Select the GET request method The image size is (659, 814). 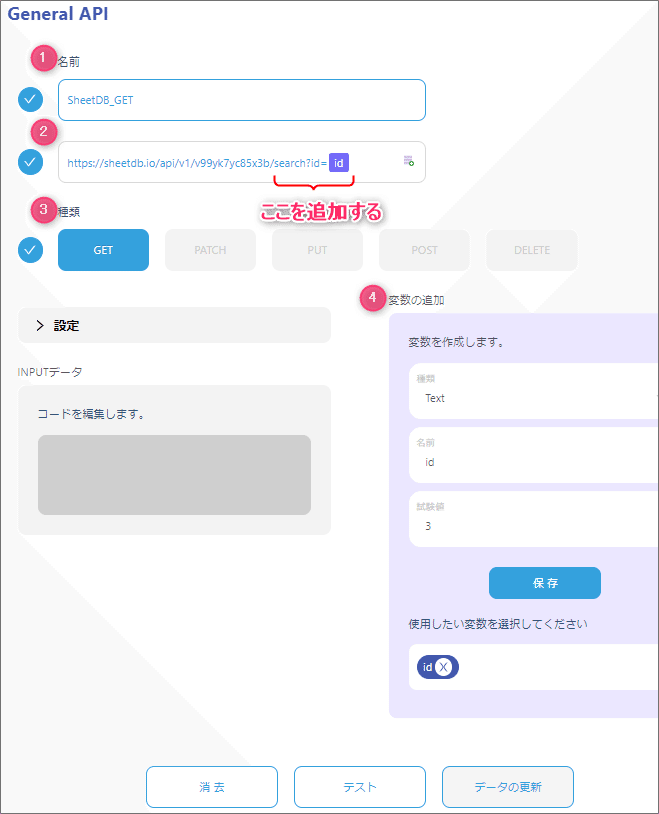click(x=103, y=250)
